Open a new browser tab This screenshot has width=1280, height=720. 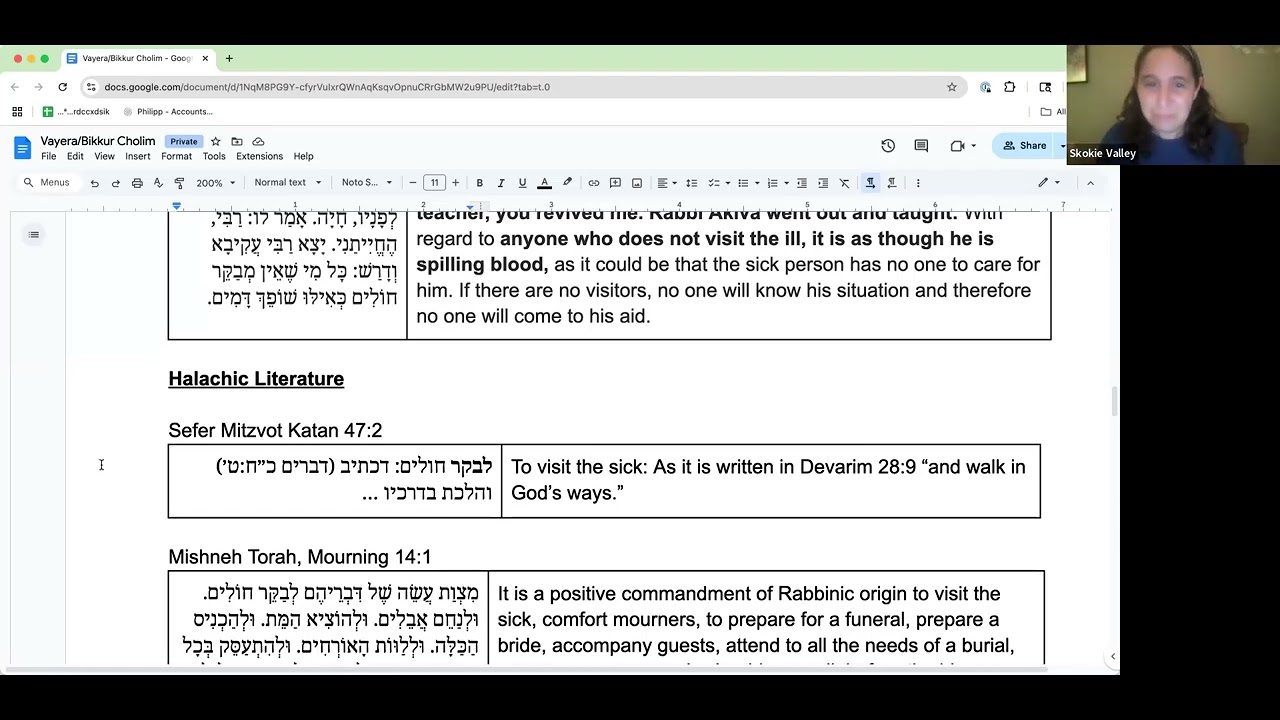229,59
